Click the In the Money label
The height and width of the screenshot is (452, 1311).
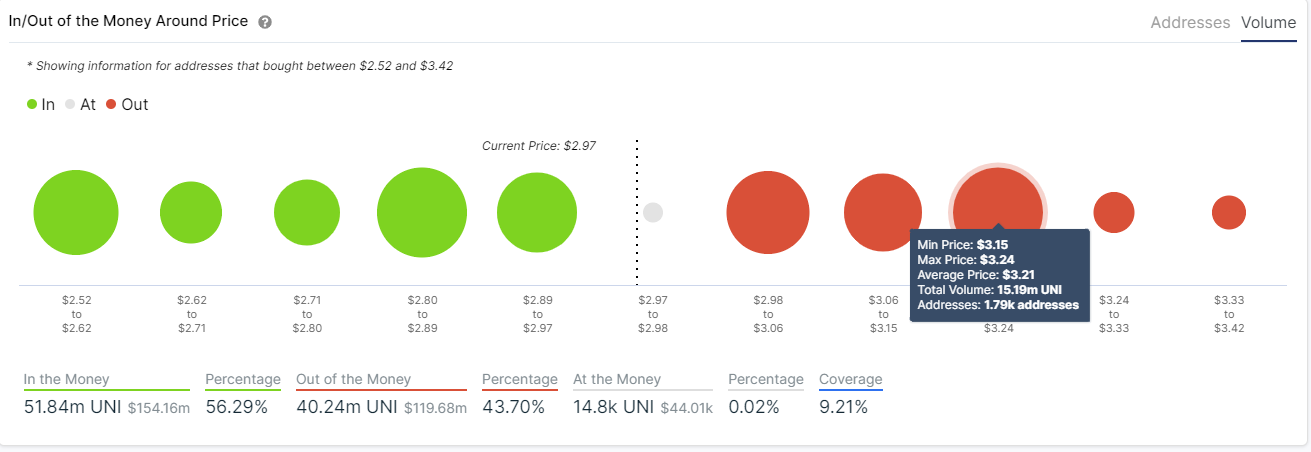pos(67,379)
